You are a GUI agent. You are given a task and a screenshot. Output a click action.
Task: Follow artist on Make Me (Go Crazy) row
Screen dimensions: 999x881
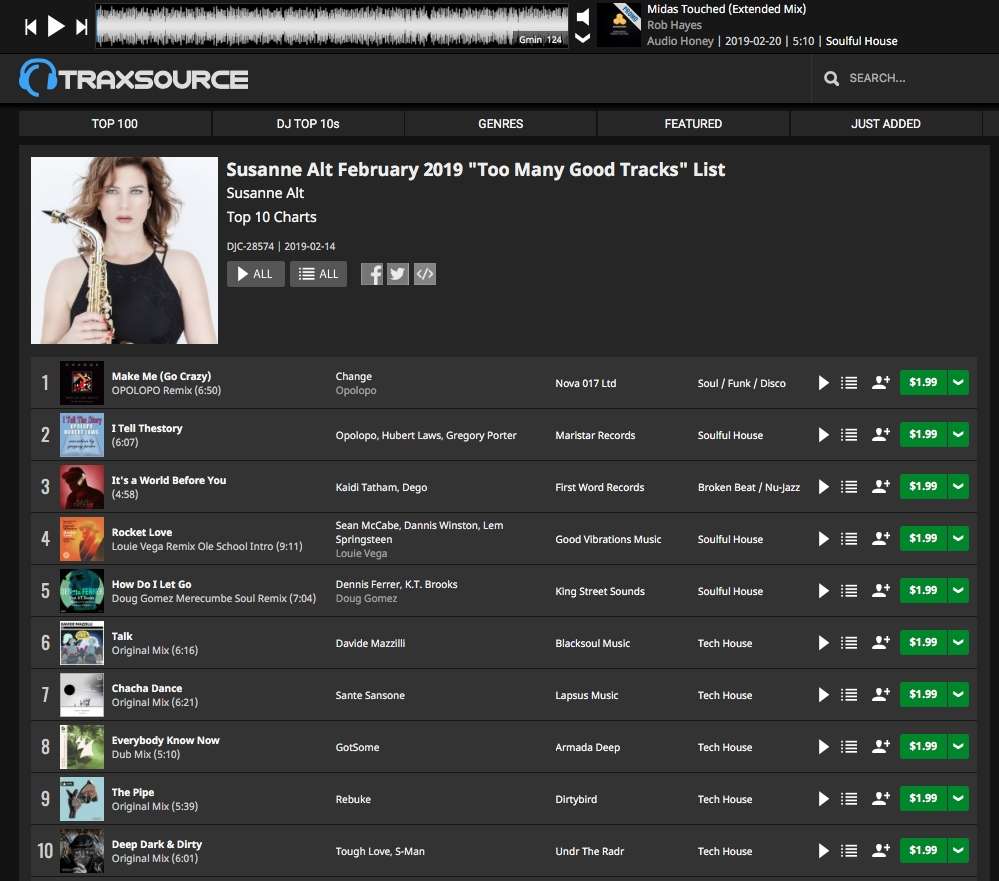pos(880,382)
